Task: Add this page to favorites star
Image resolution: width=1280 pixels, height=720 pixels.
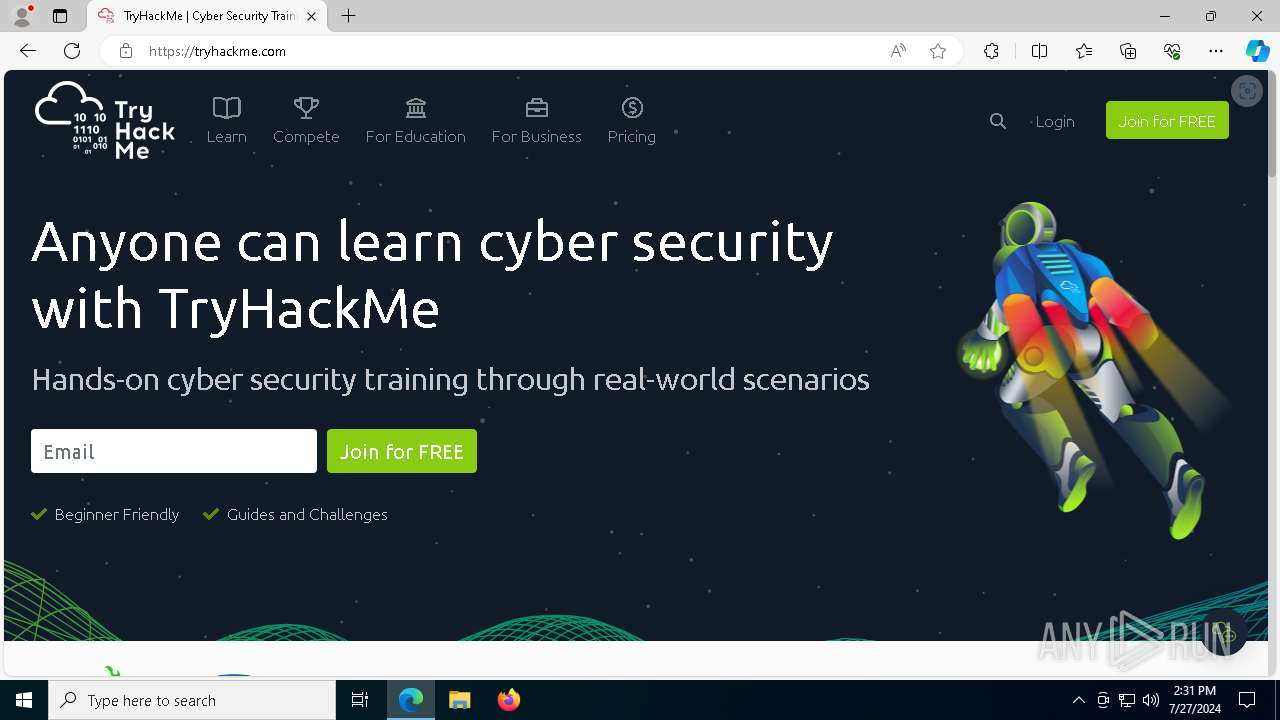Action: [x=937, y=51]
